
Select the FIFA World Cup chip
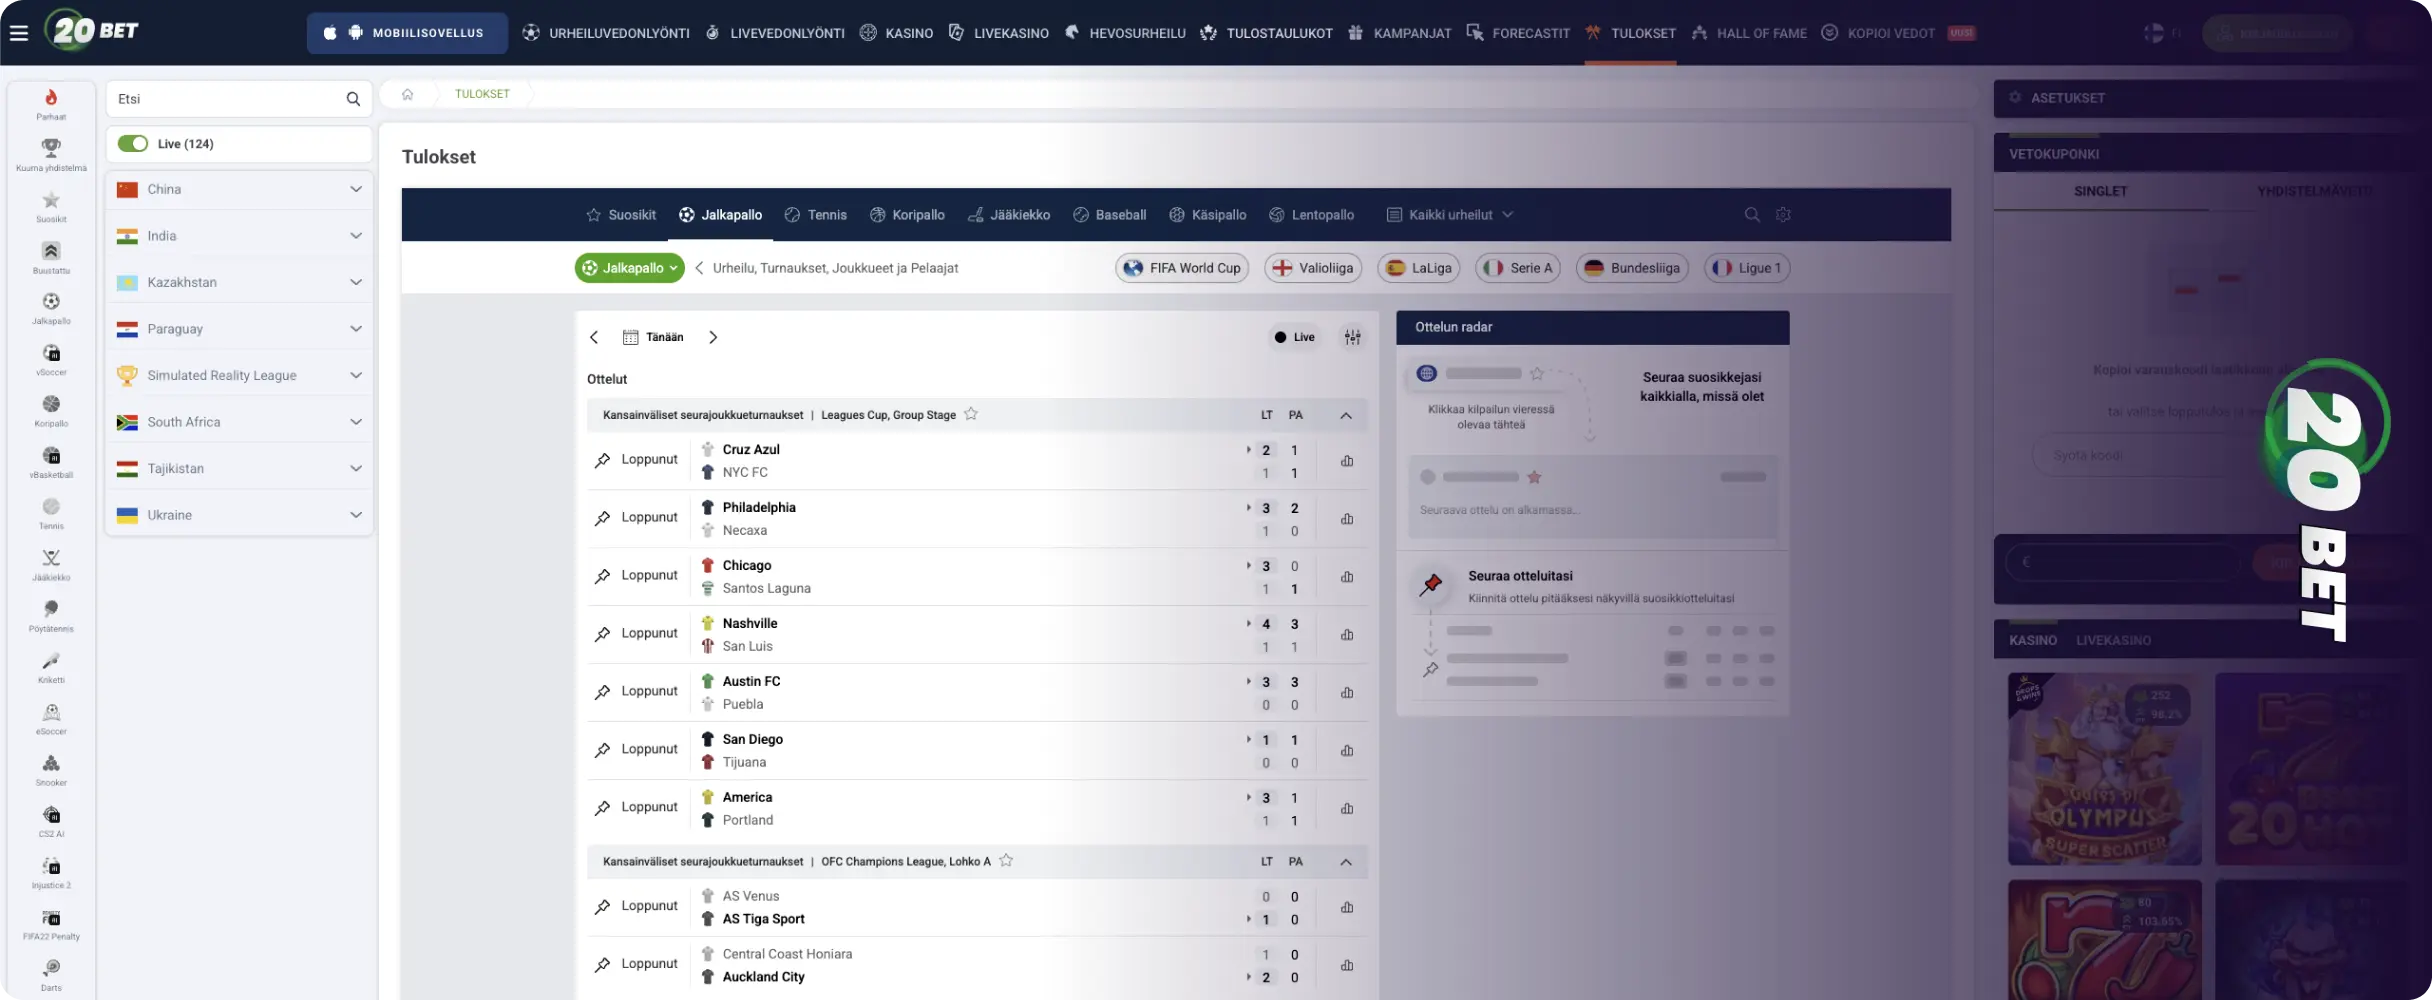[1182, 268]
